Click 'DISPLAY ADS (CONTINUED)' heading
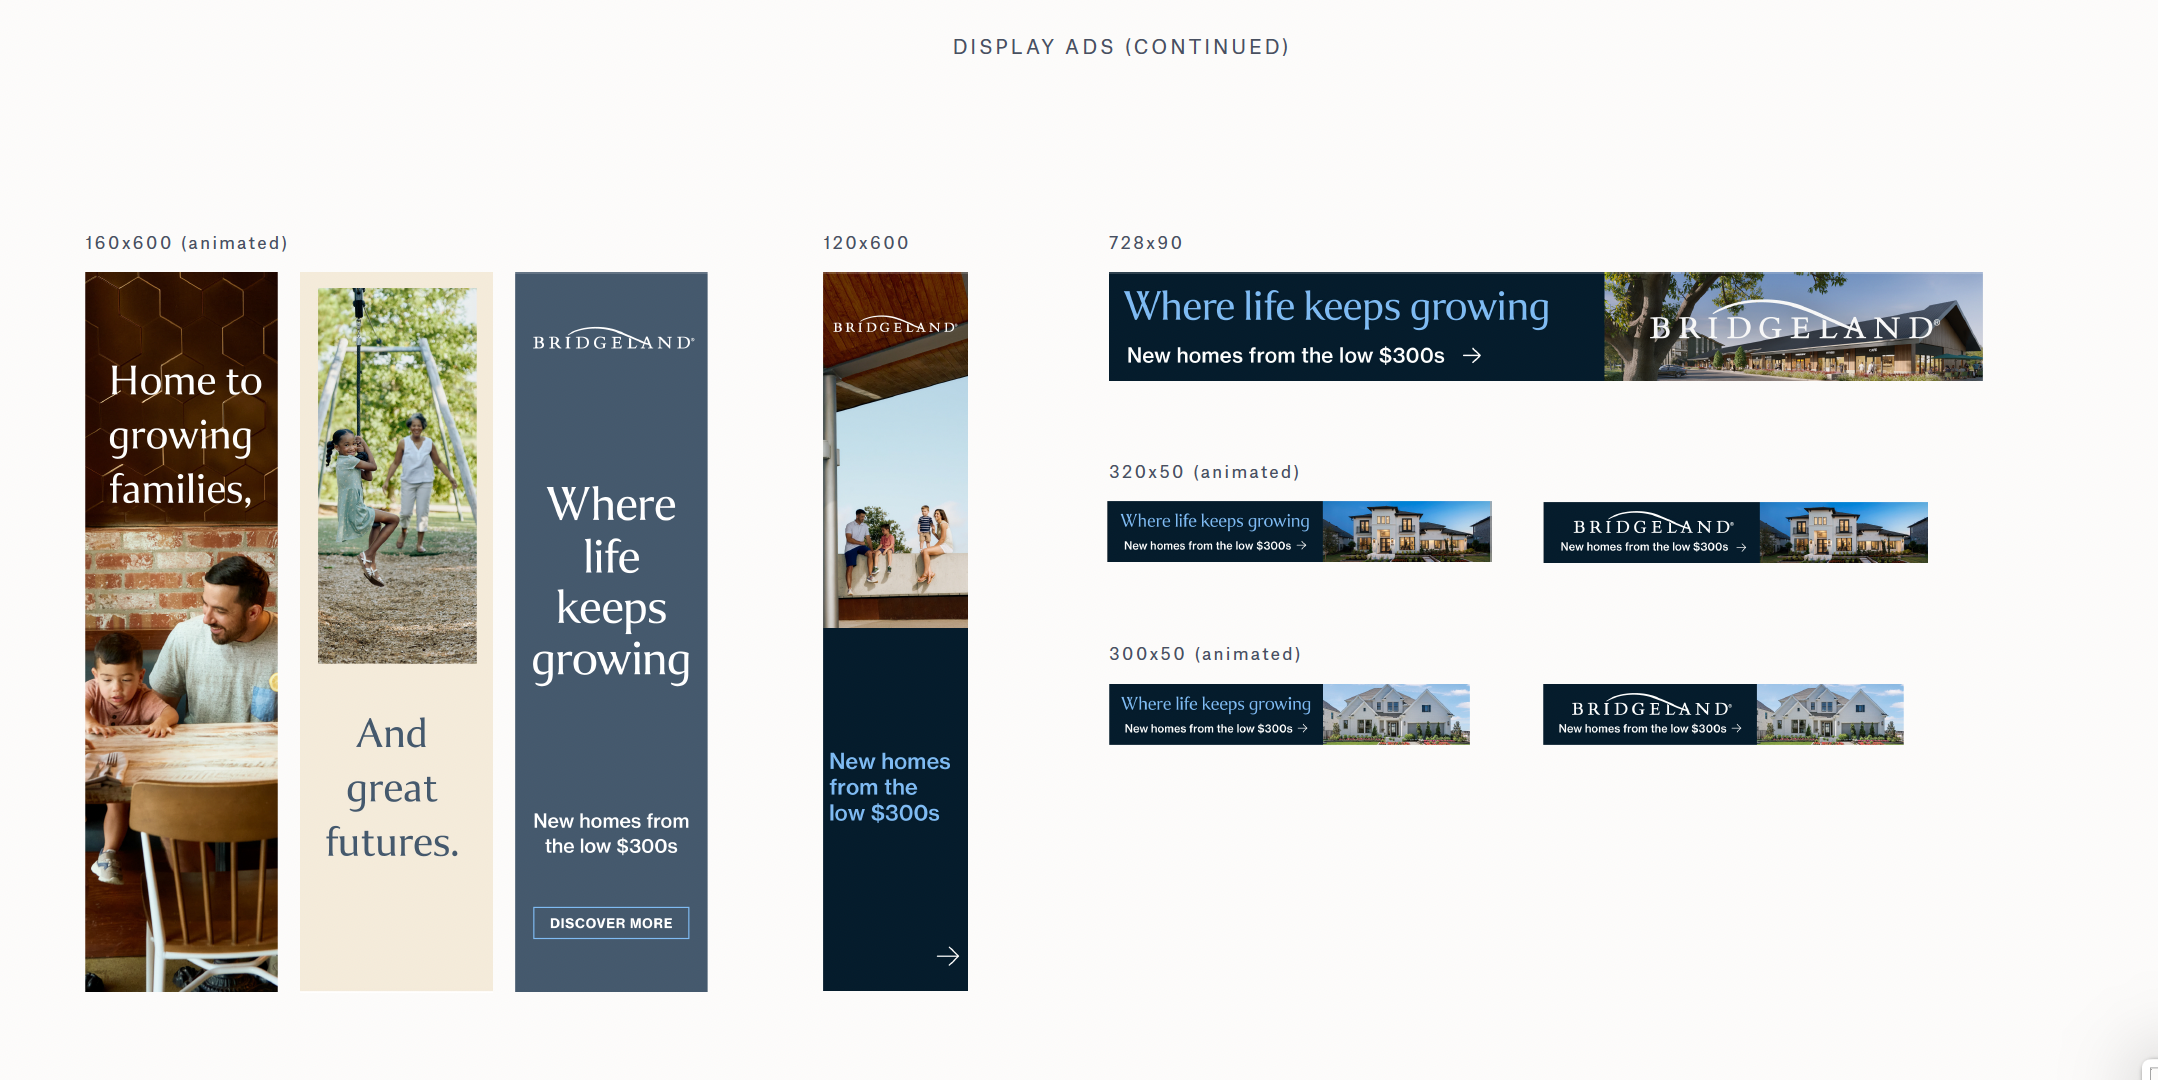 pyautogui.click(x=1121, y=47)
